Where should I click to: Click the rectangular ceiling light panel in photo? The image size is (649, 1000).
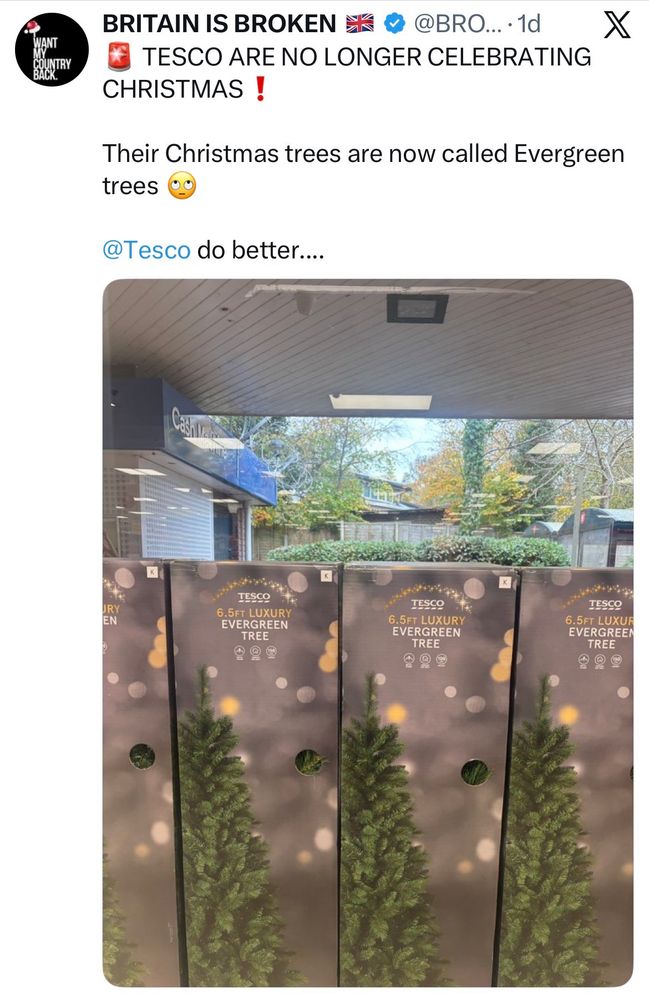coord(381,402)
